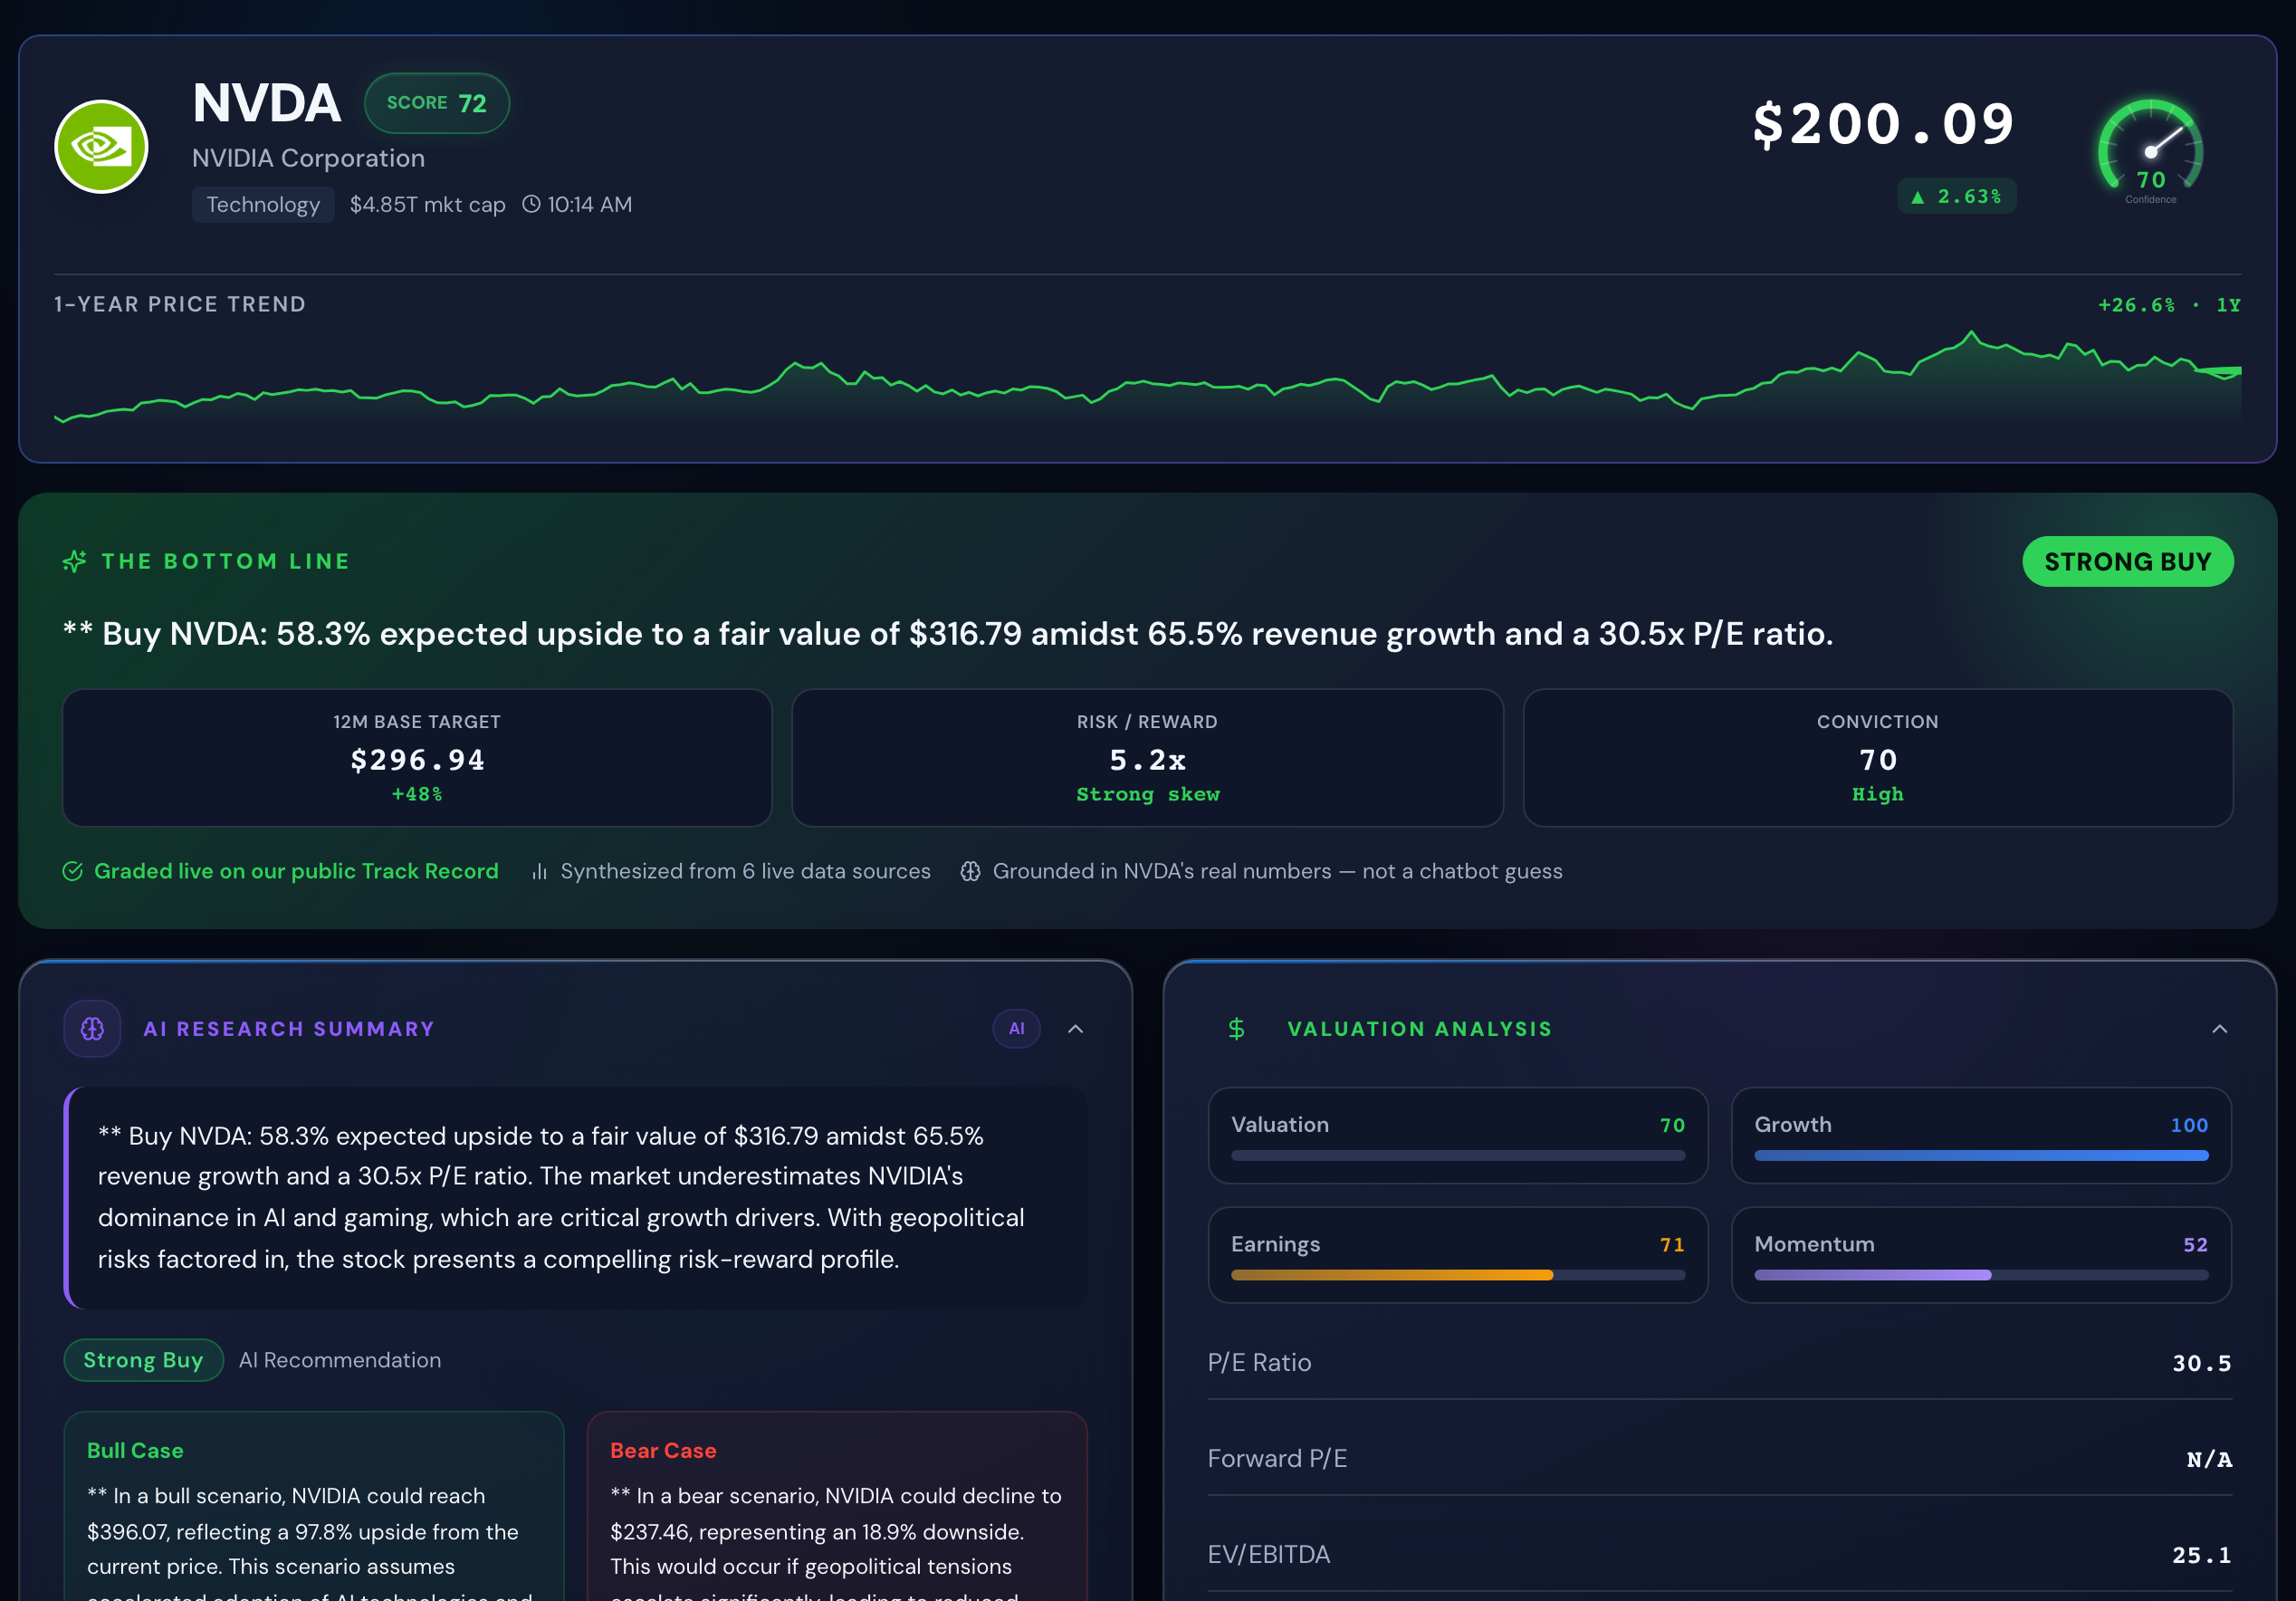Viewport: 2296px width, 1601px height.
Task: Click the AI badge in Research Summary
Action: click(x=1016, y=1029)
